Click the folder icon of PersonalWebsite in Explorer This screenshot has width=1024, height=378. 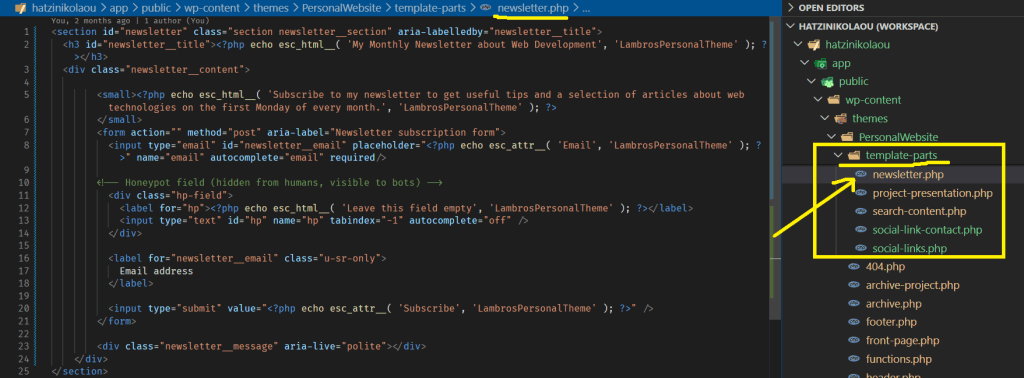(x=847, y=137)
